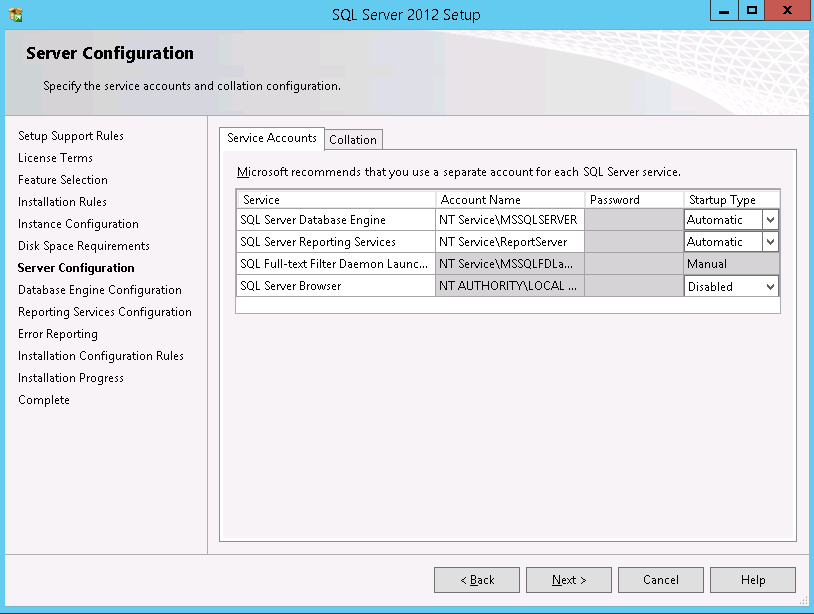The width and height of the screenshot is (814, 614).
Task: Click Database Engine Configuration step
Action: pyautogui.click(x=100, y=290)
